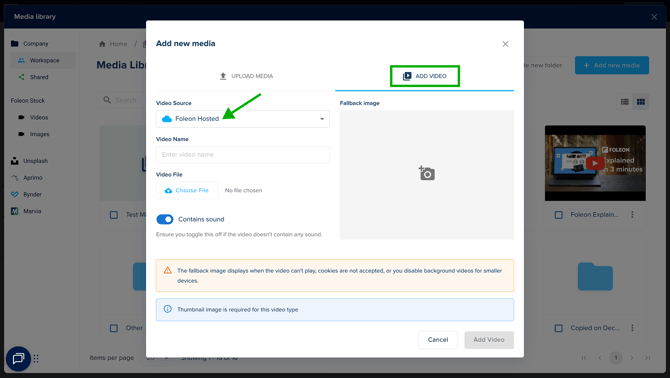Toggle the Contains sound switch

pos(165,219)
